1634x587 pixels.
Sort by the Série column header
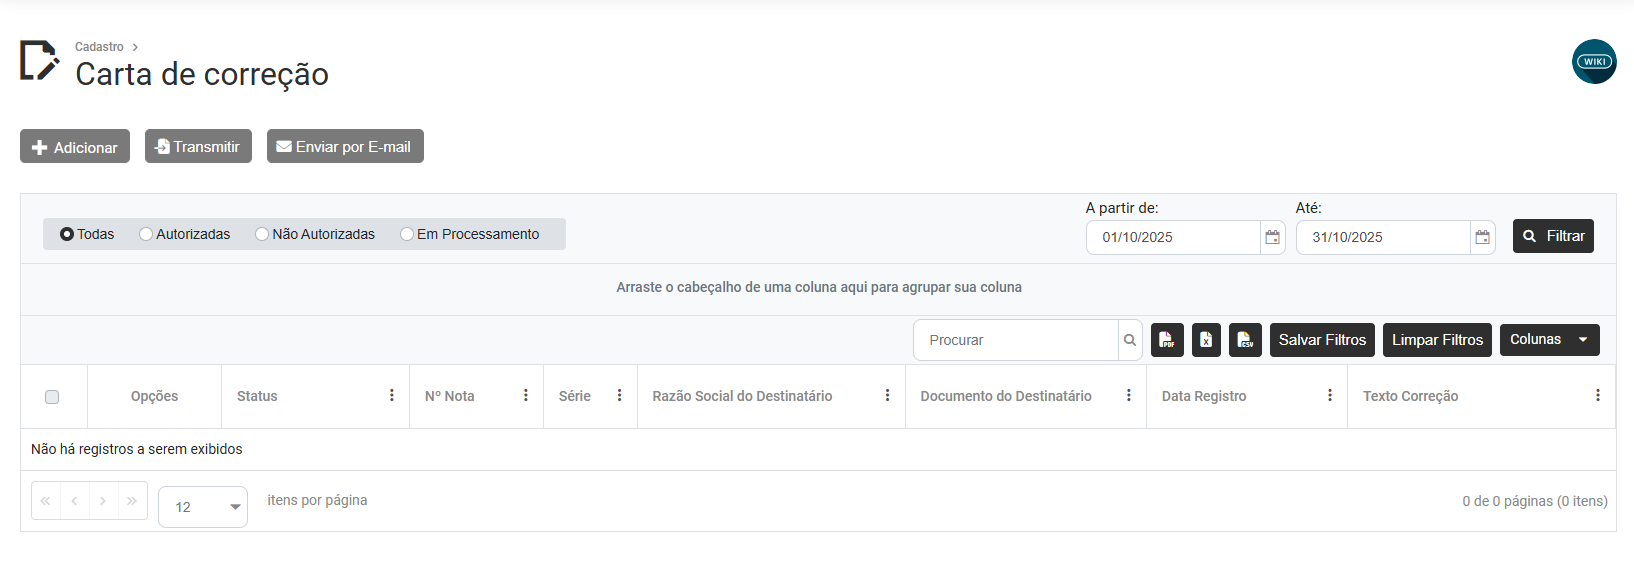point(575,396)
